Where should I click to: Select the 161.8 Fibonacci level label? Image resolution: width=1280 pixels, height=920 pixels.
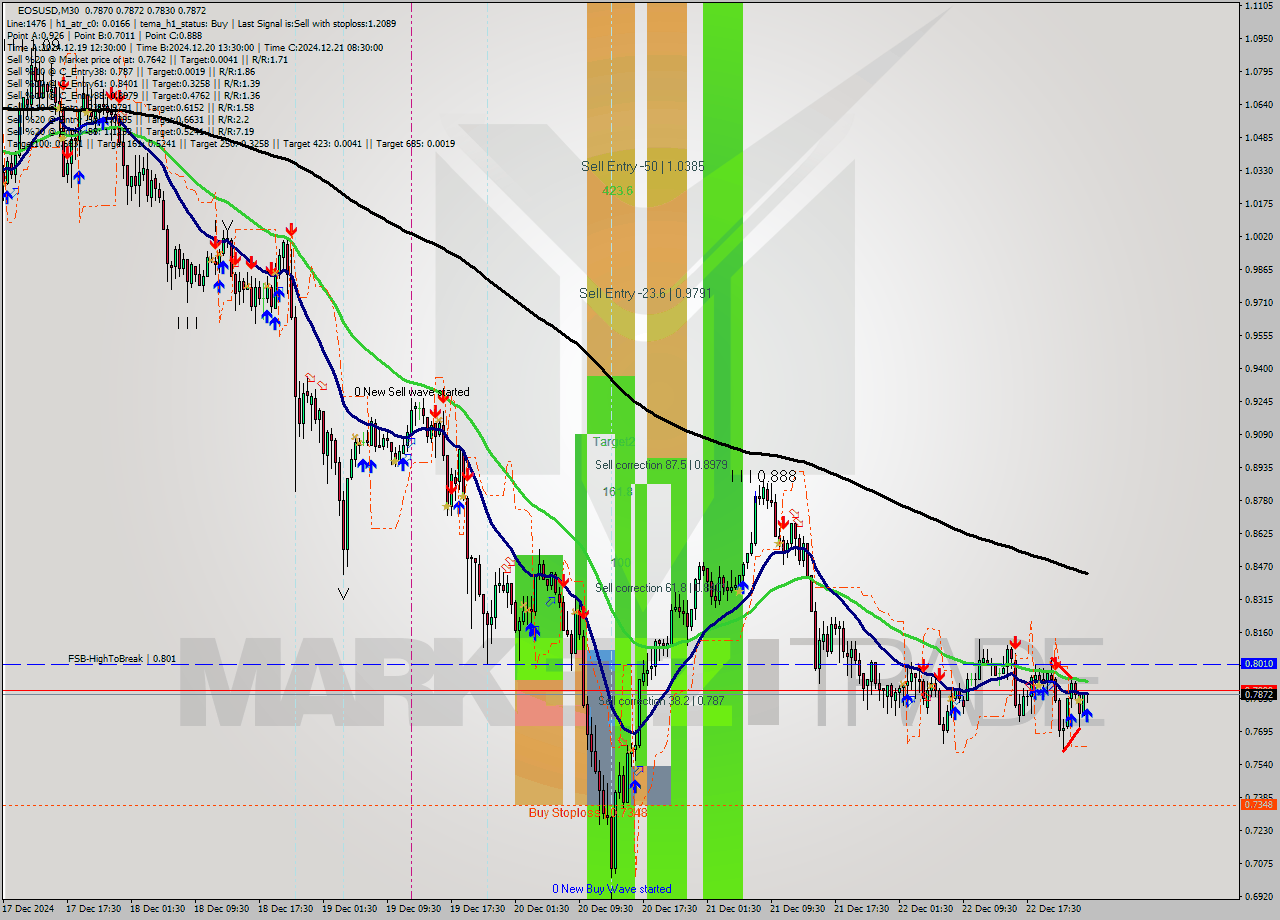click(x=617, y=492)
